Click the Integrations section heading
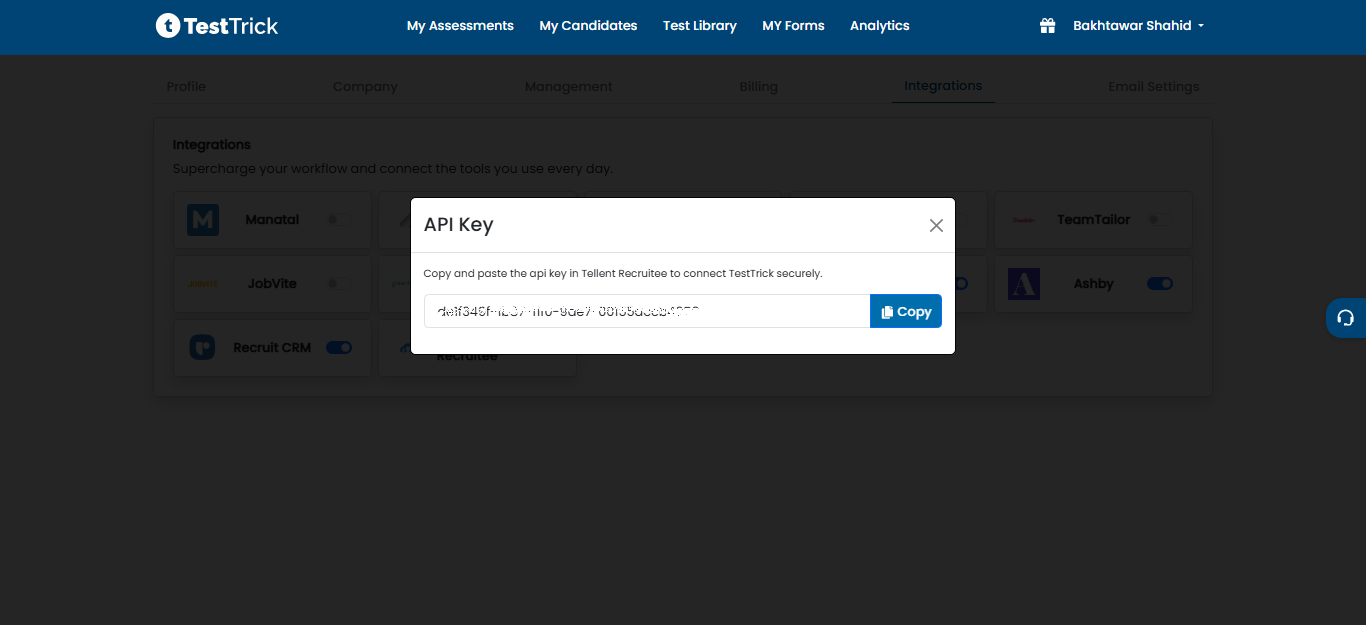The width and height of the screenshot is (1366, 625). tap(212, 145)
